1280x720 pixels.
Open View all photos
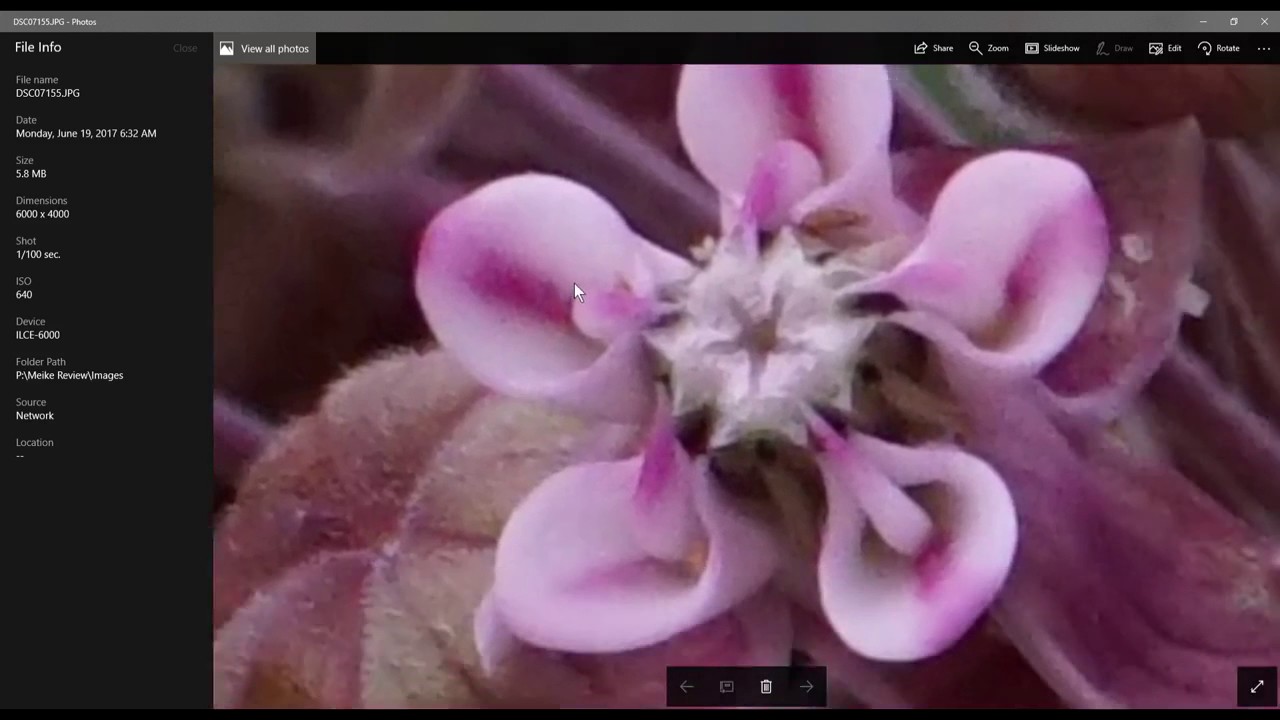265,48
